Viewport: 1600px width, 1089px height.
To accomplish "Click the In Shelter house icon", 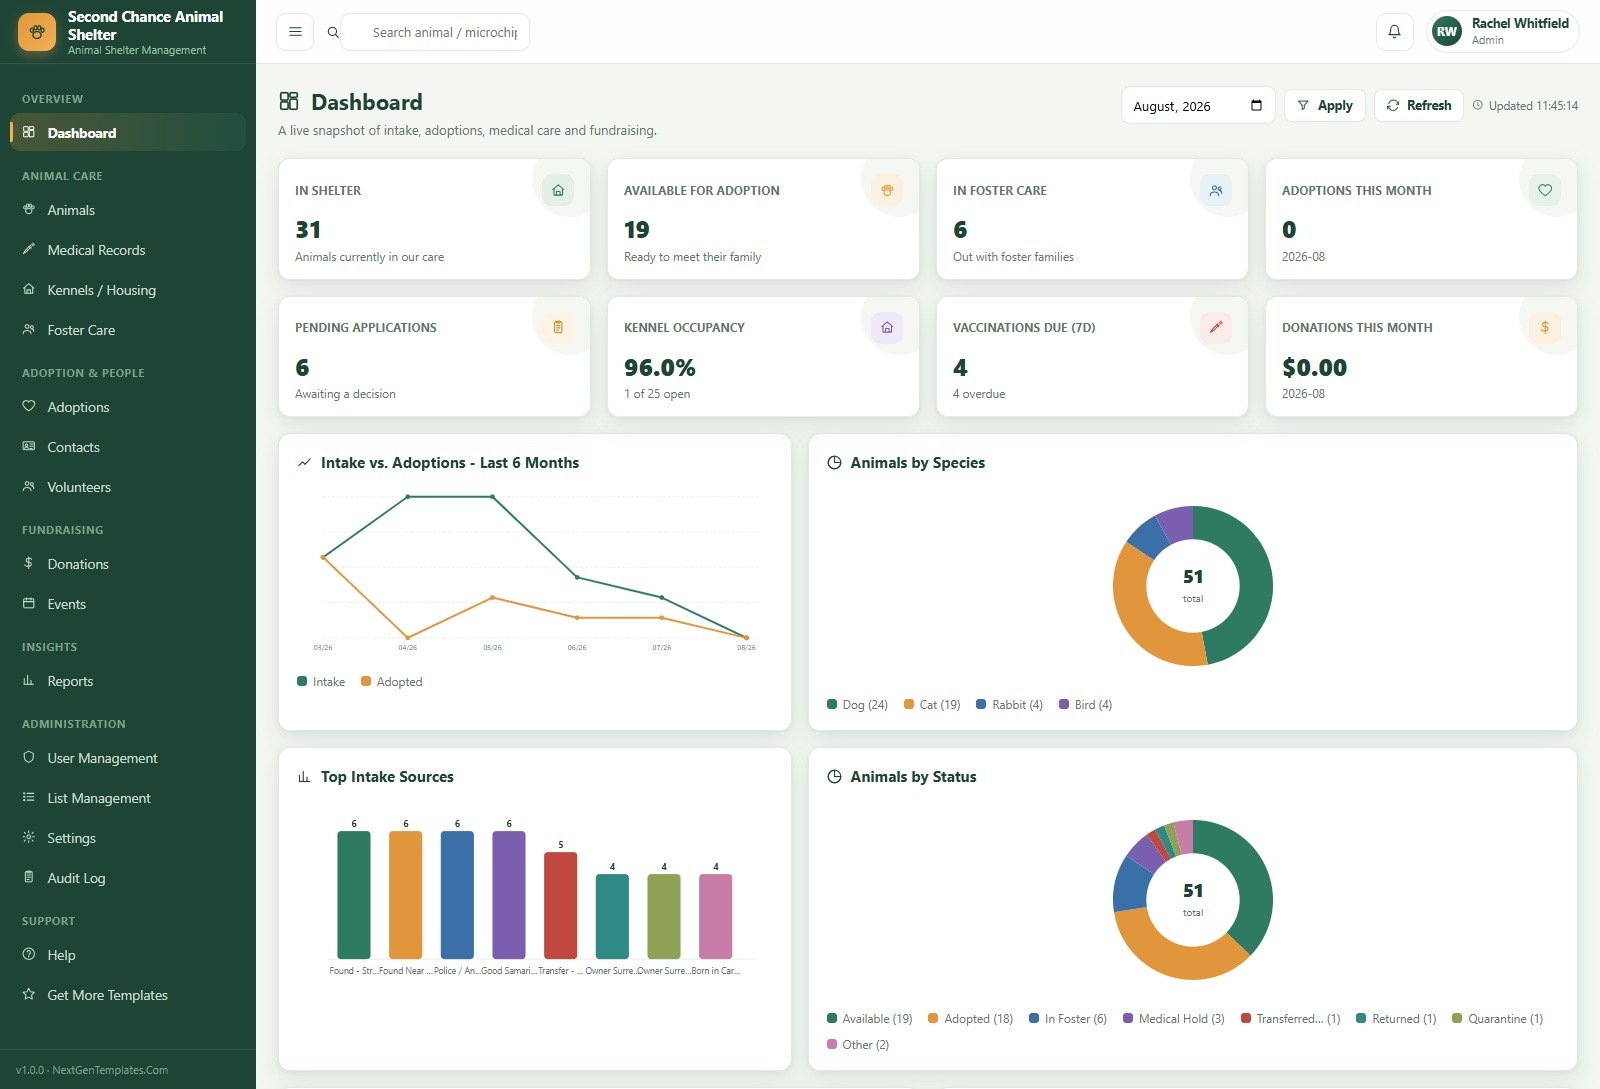I will [558, 190].
